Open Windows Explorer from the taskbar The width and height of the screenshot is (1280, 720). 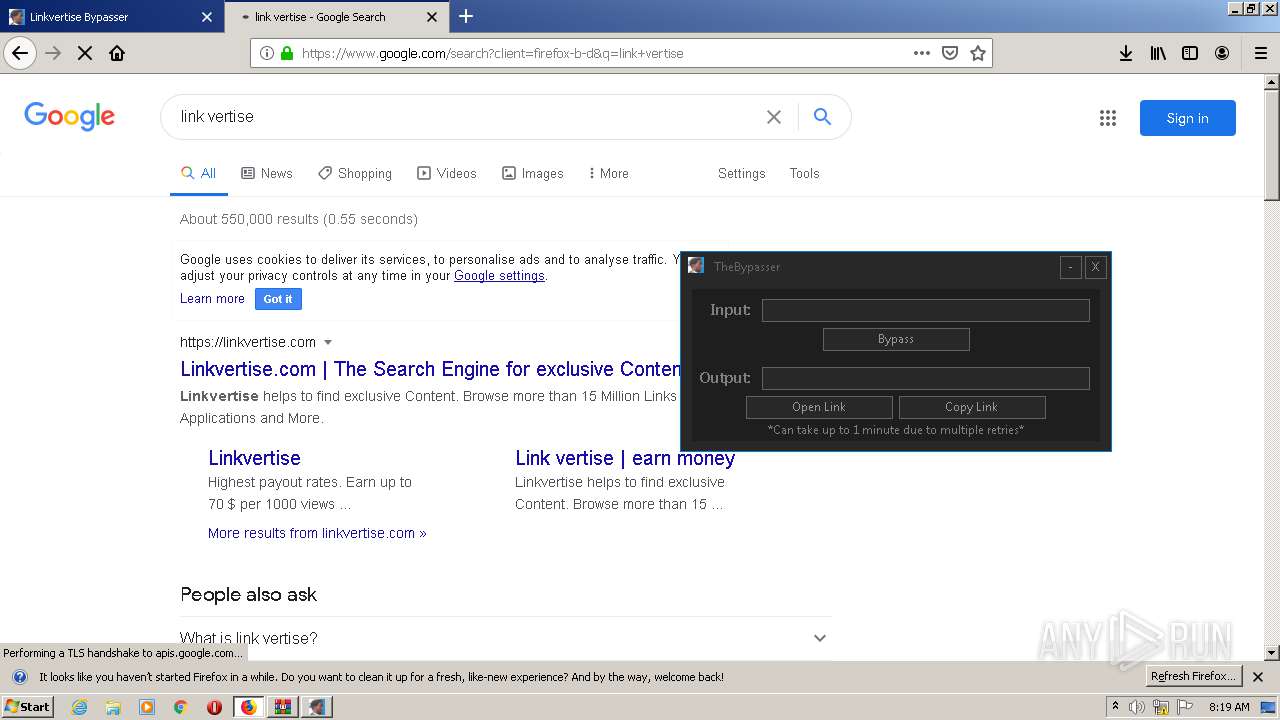(113, 707)
